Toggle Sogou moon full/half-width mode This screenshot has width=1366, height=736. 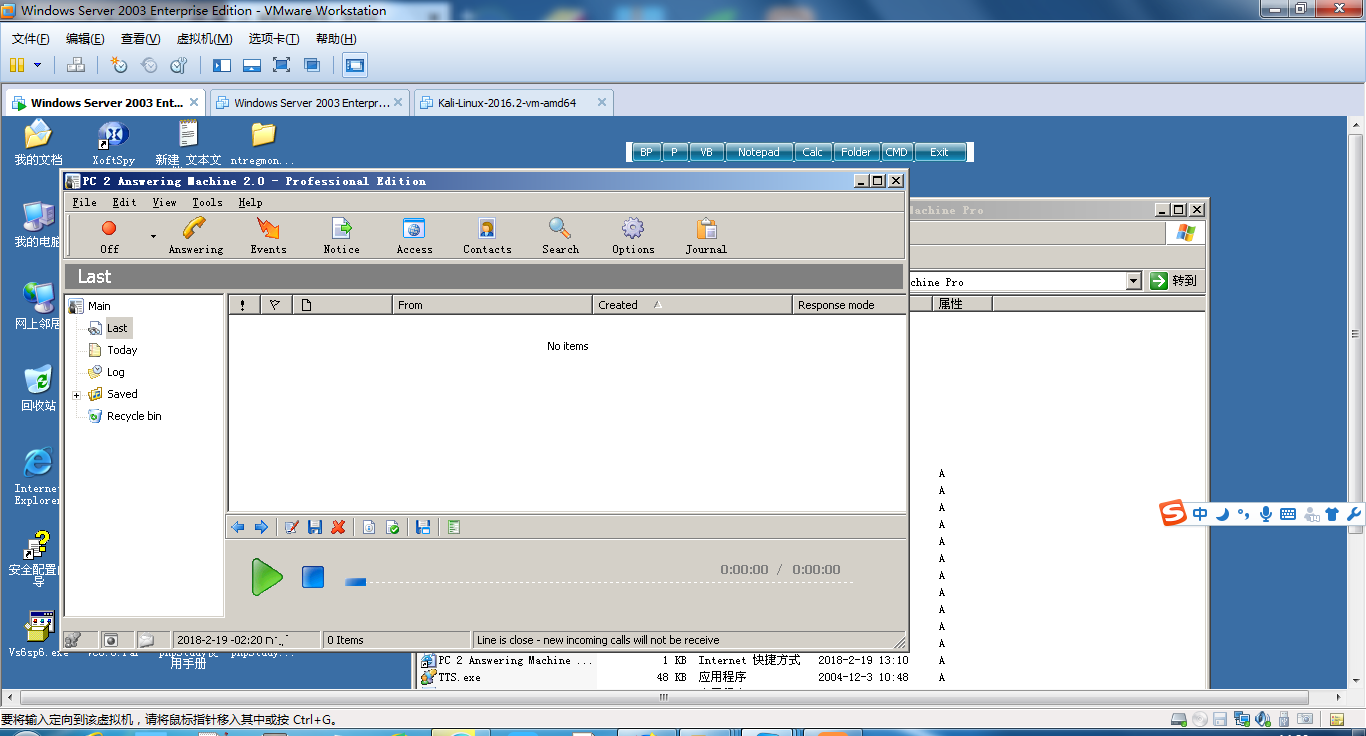point(1222,514)
